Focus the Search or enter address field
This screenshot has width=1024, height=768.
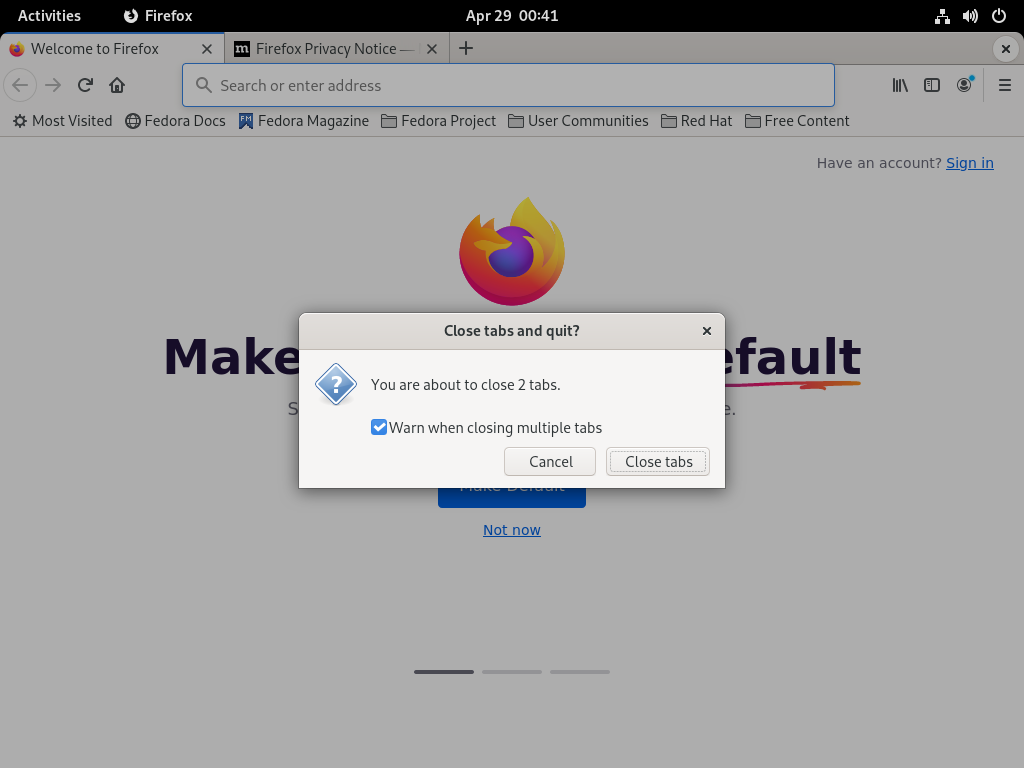(x=508, y=85)
